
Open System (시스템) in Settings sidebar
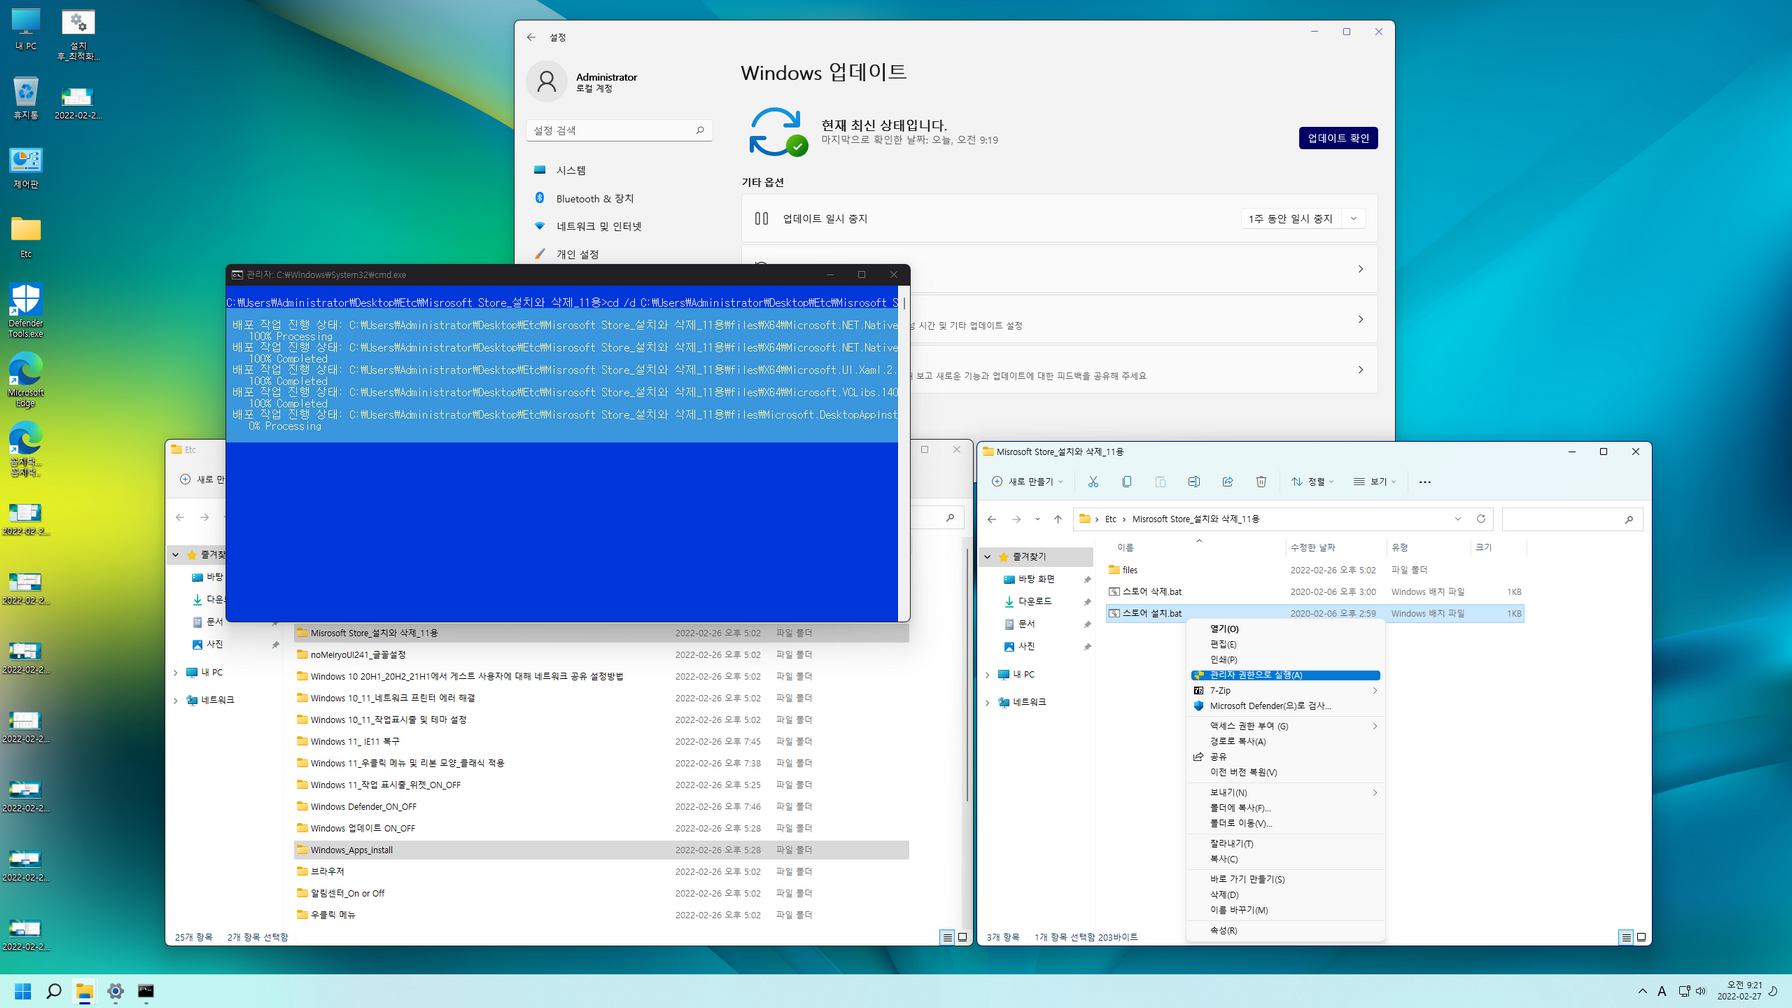(x=619, y=170)
